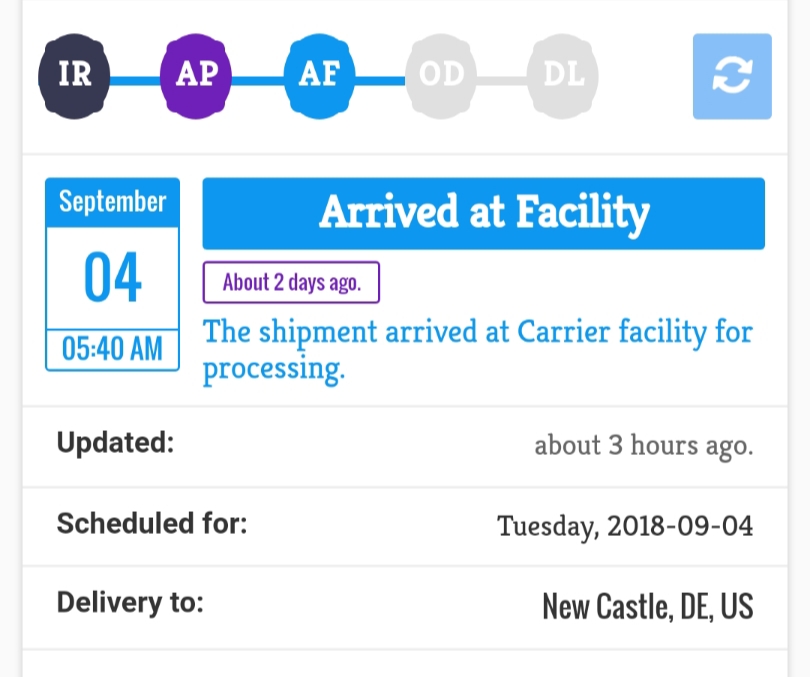This screenshot has height=677, width=810.
Task: Click the gray OD status circle
Action: pyautogui.click(x=441, y=76)
